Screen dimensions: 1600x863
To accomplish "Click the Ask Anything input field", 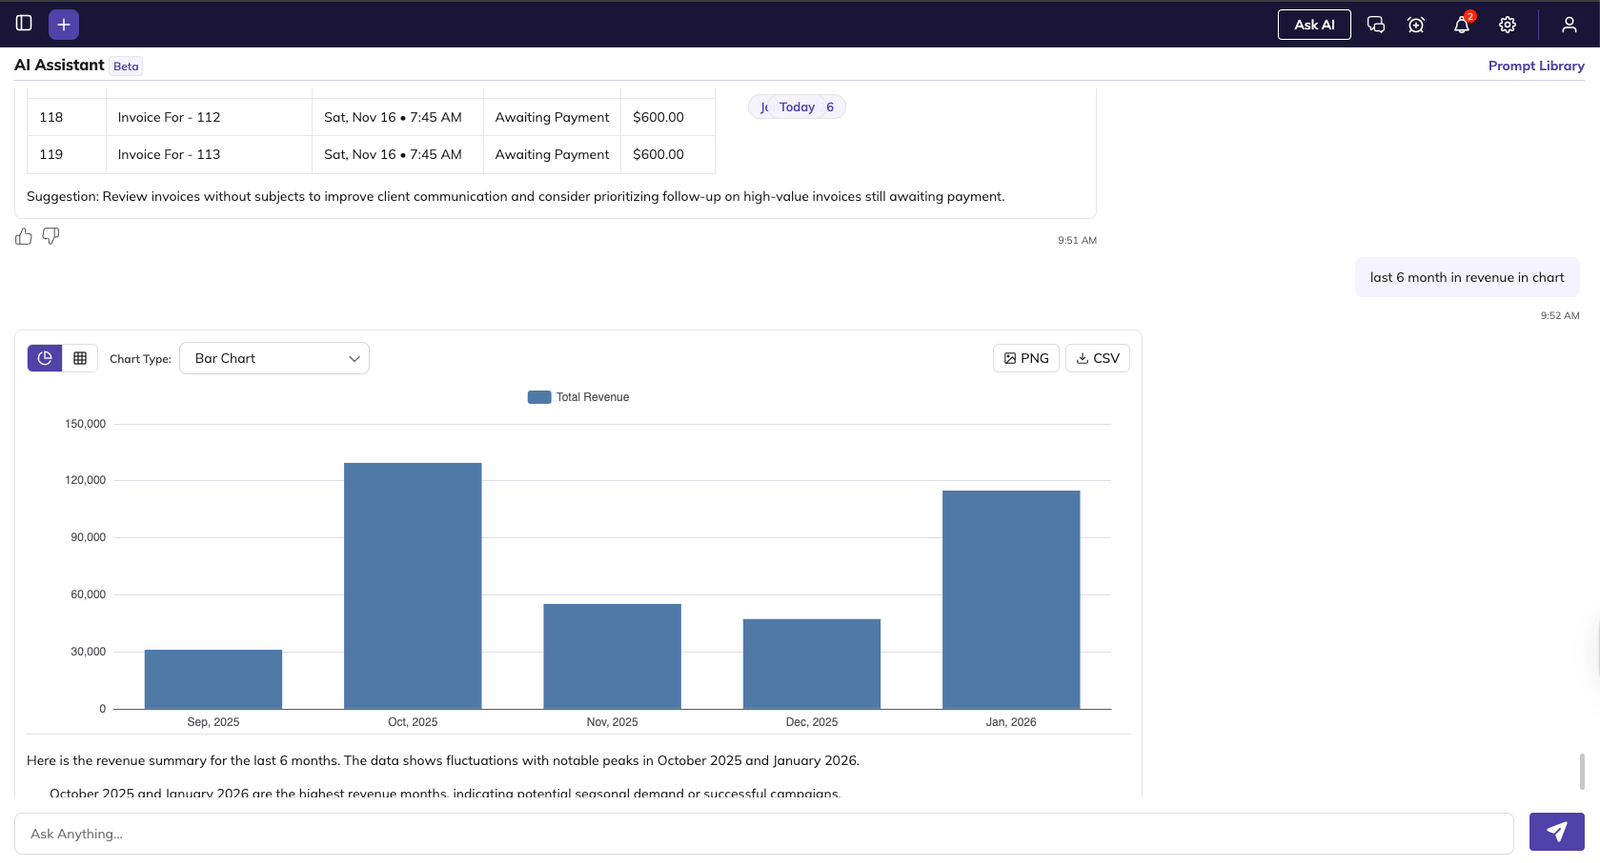I will tap(763, 834).
